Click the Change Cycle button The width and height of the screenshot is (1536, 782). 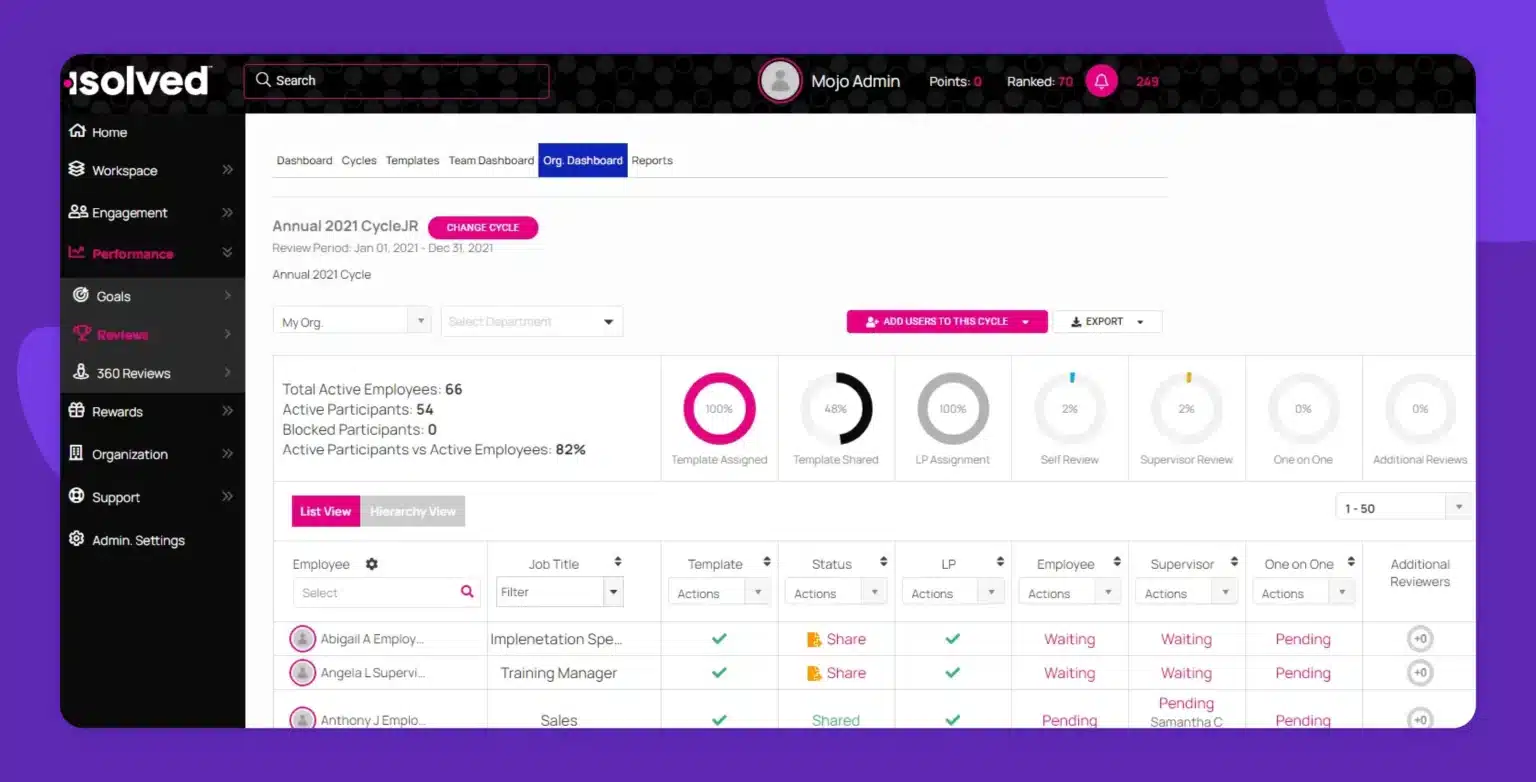pyautogui.click(x=483, y=227)
